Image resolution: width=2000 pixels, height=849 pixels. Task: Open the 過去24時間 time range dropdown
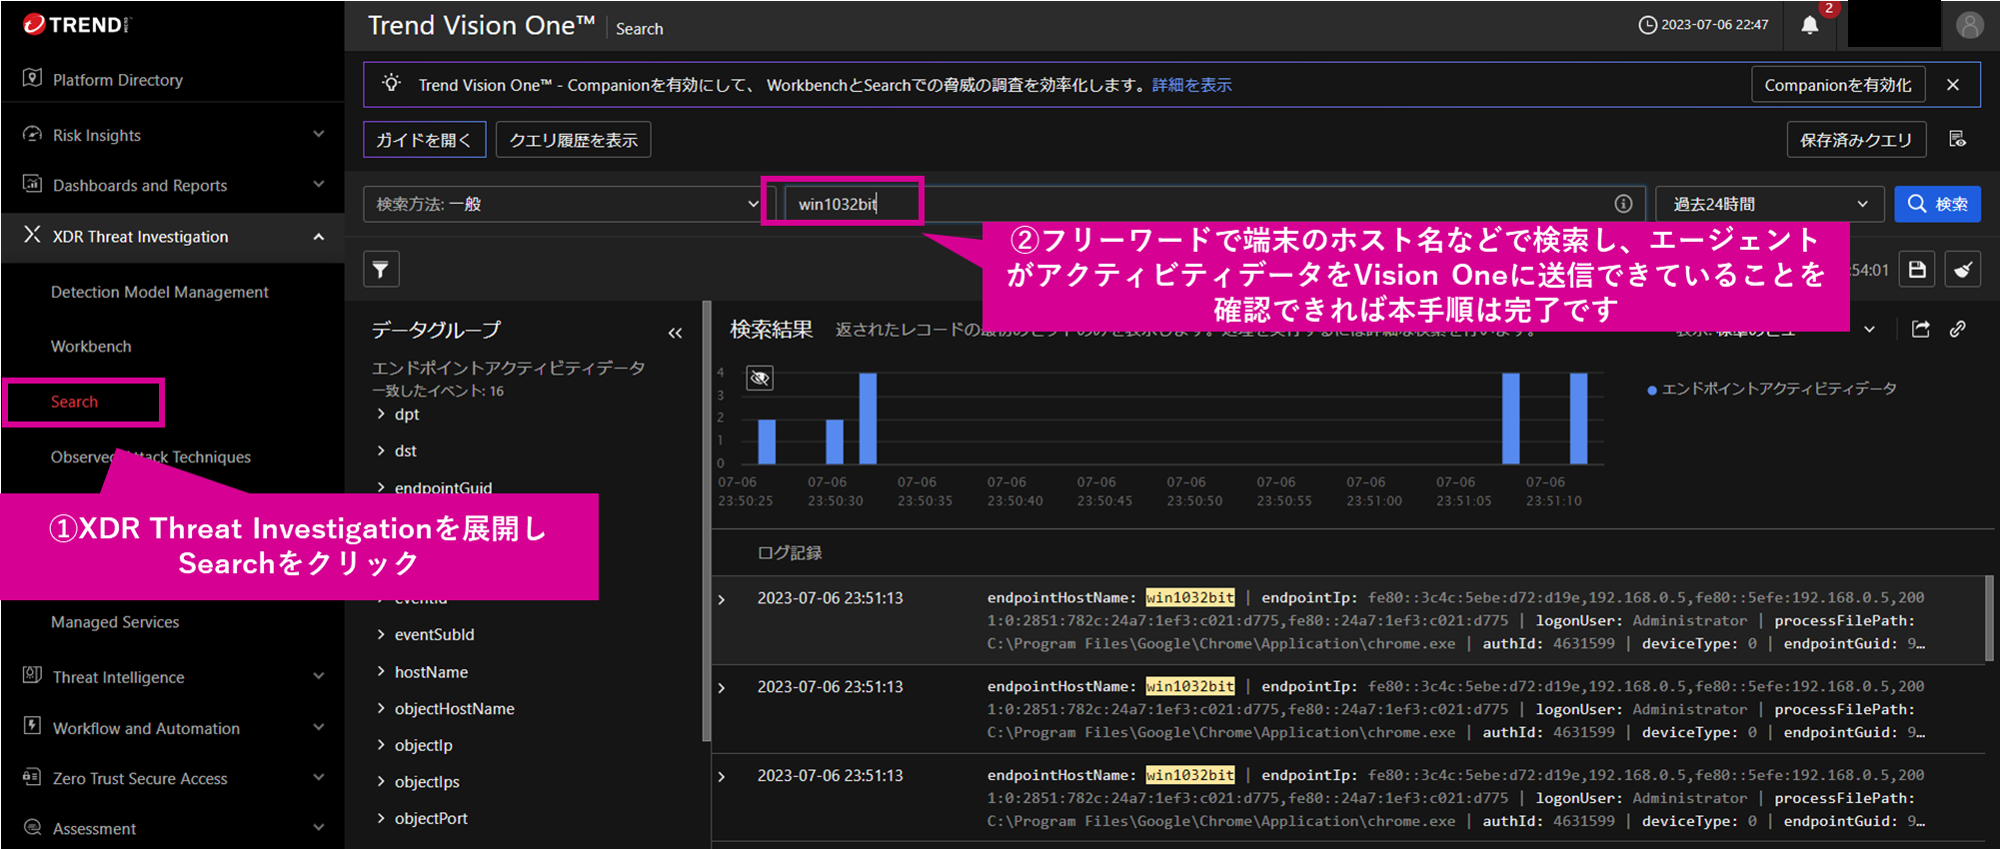click(1769, 204)
